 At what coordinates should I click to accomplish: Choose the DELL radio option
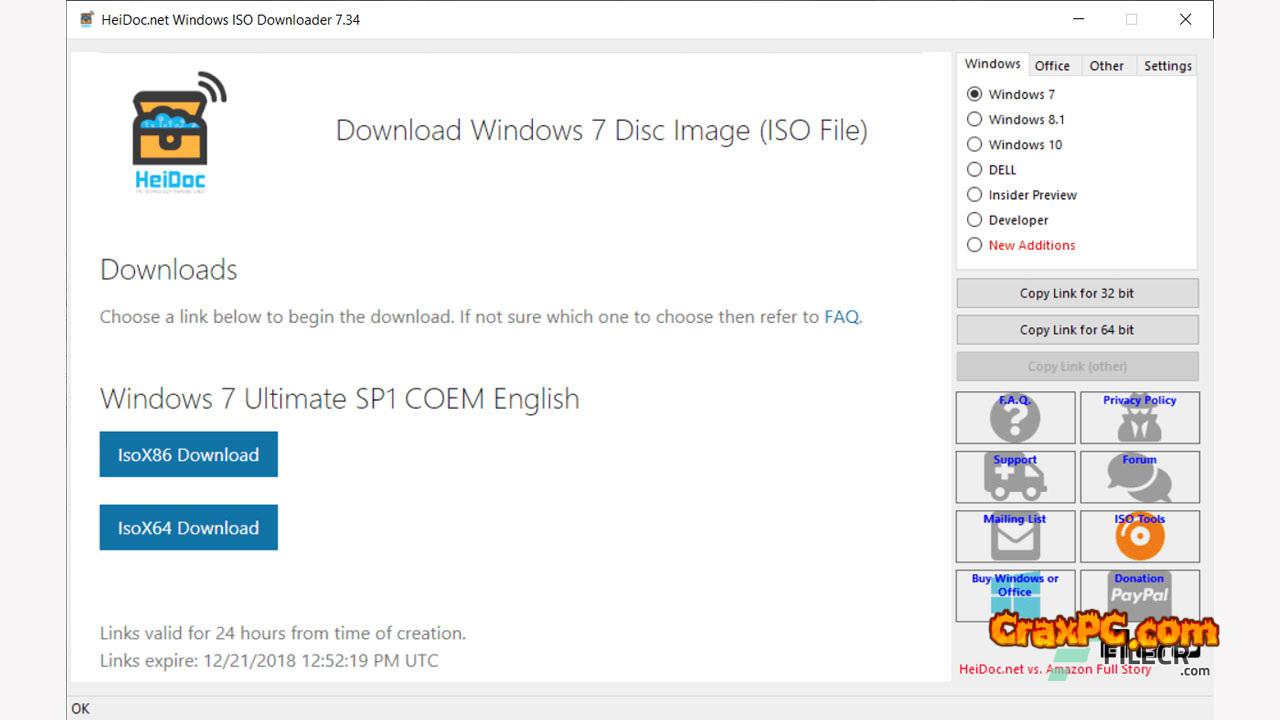(x=974, y=170)
